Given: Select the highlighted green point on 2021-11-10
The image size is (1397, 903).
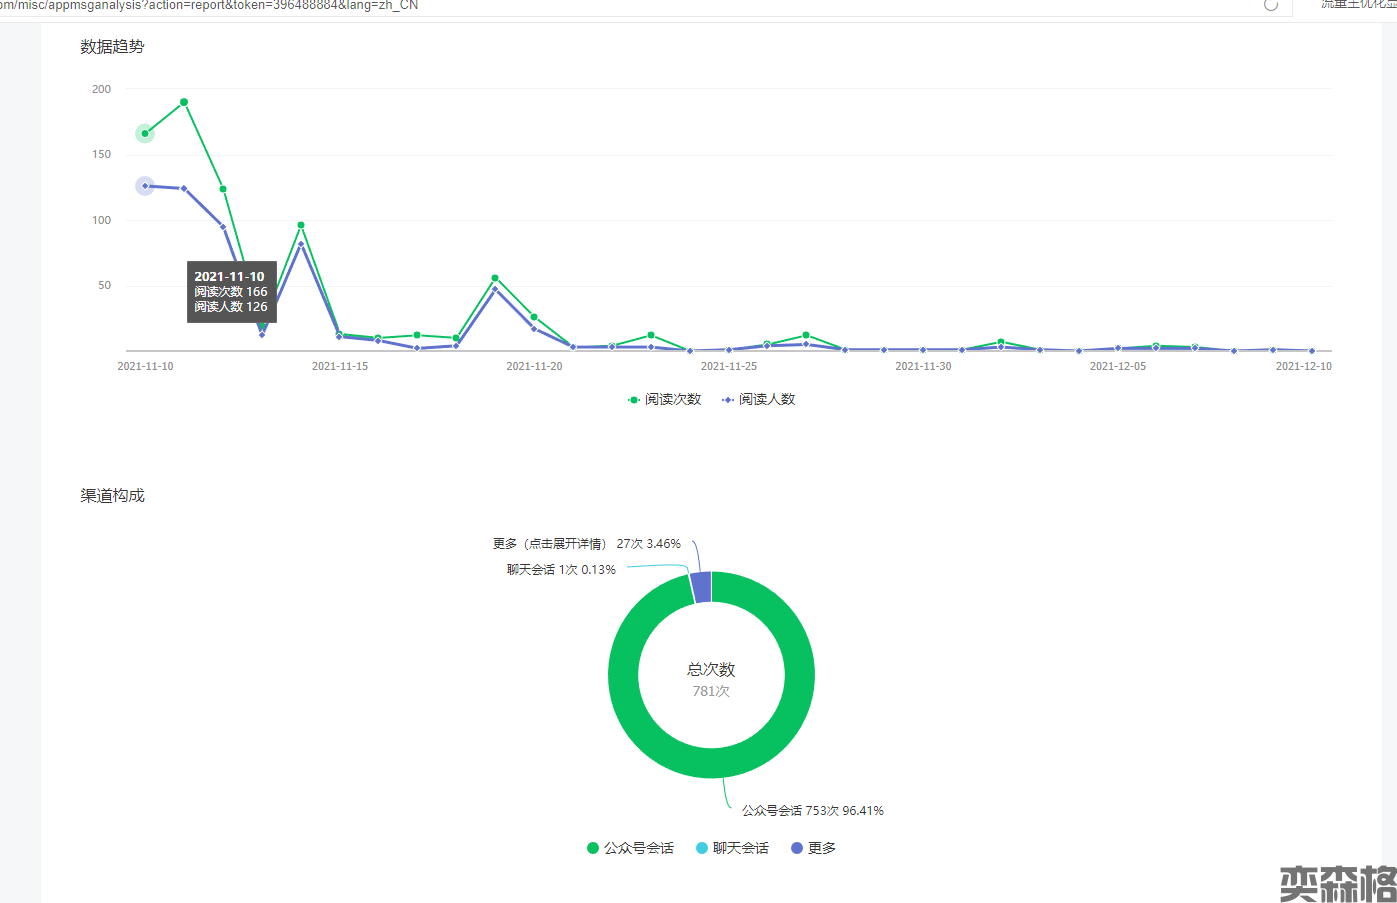Looking at the screenshot, I should (145, 133).
